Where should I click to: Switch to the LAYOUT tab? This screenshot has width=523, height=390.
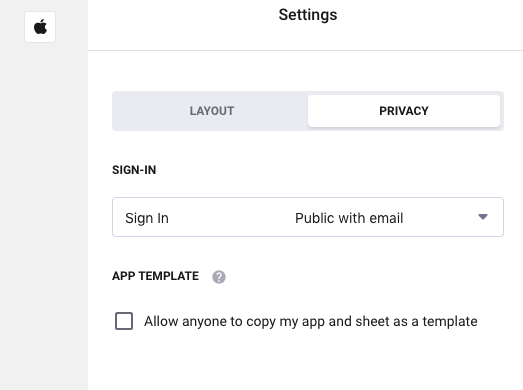tap(212, 111)
